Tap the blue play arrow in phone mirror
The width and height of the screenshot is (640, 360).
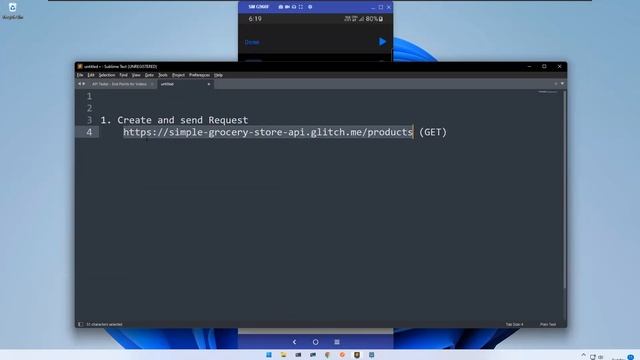click(382, 42)
